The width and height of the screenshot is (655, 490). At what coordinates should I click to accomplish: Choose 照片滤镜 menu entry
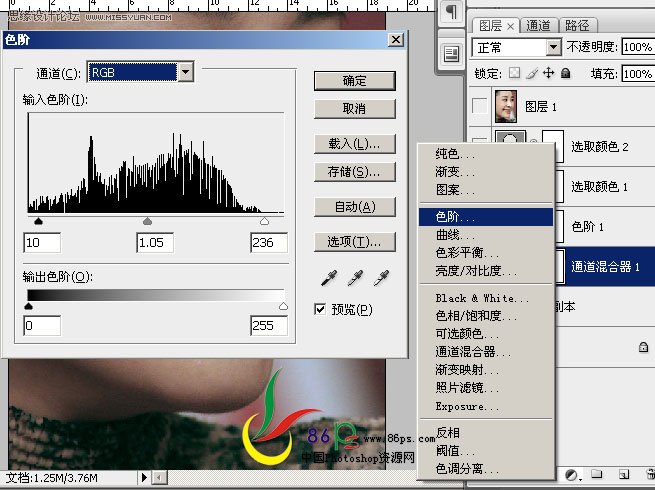coord(486,388)
